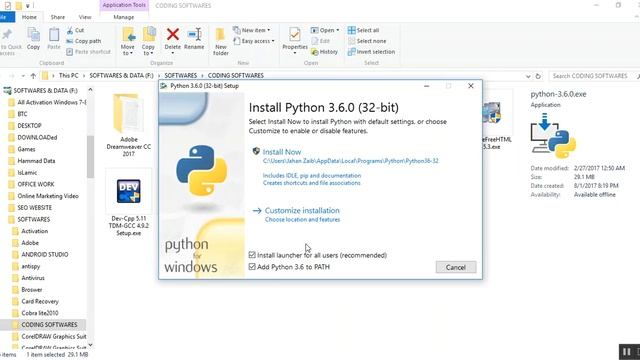Click Pin to Quick access icon

[x=7, y=35]
